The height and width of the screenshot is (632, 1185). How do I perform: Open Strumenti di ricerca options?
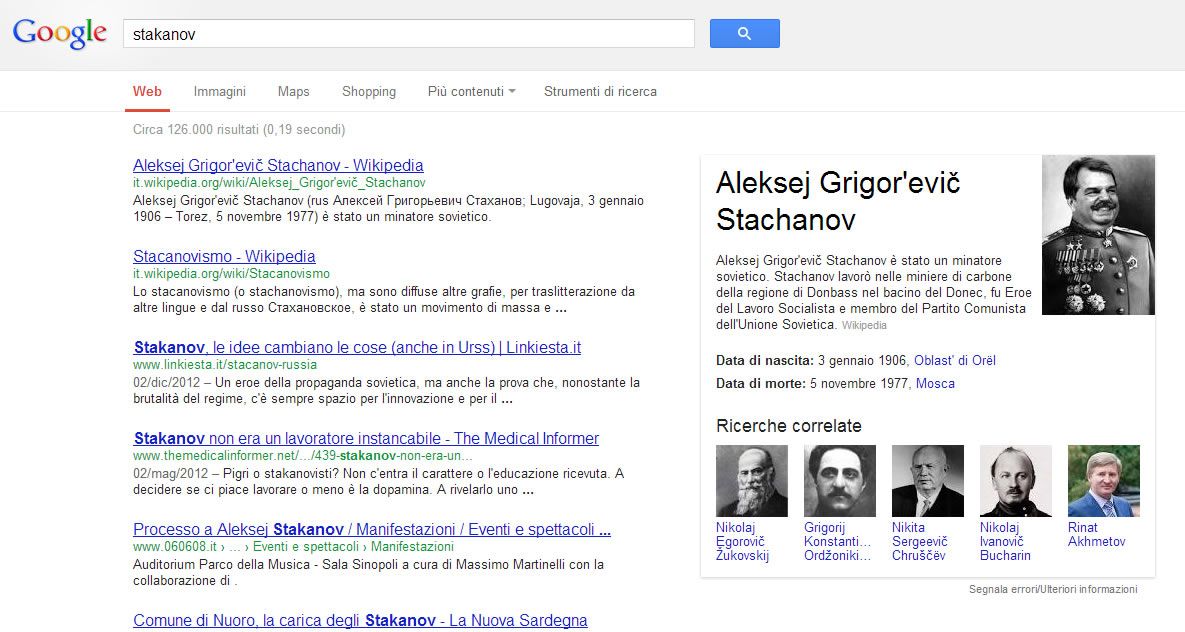point(600,91)
